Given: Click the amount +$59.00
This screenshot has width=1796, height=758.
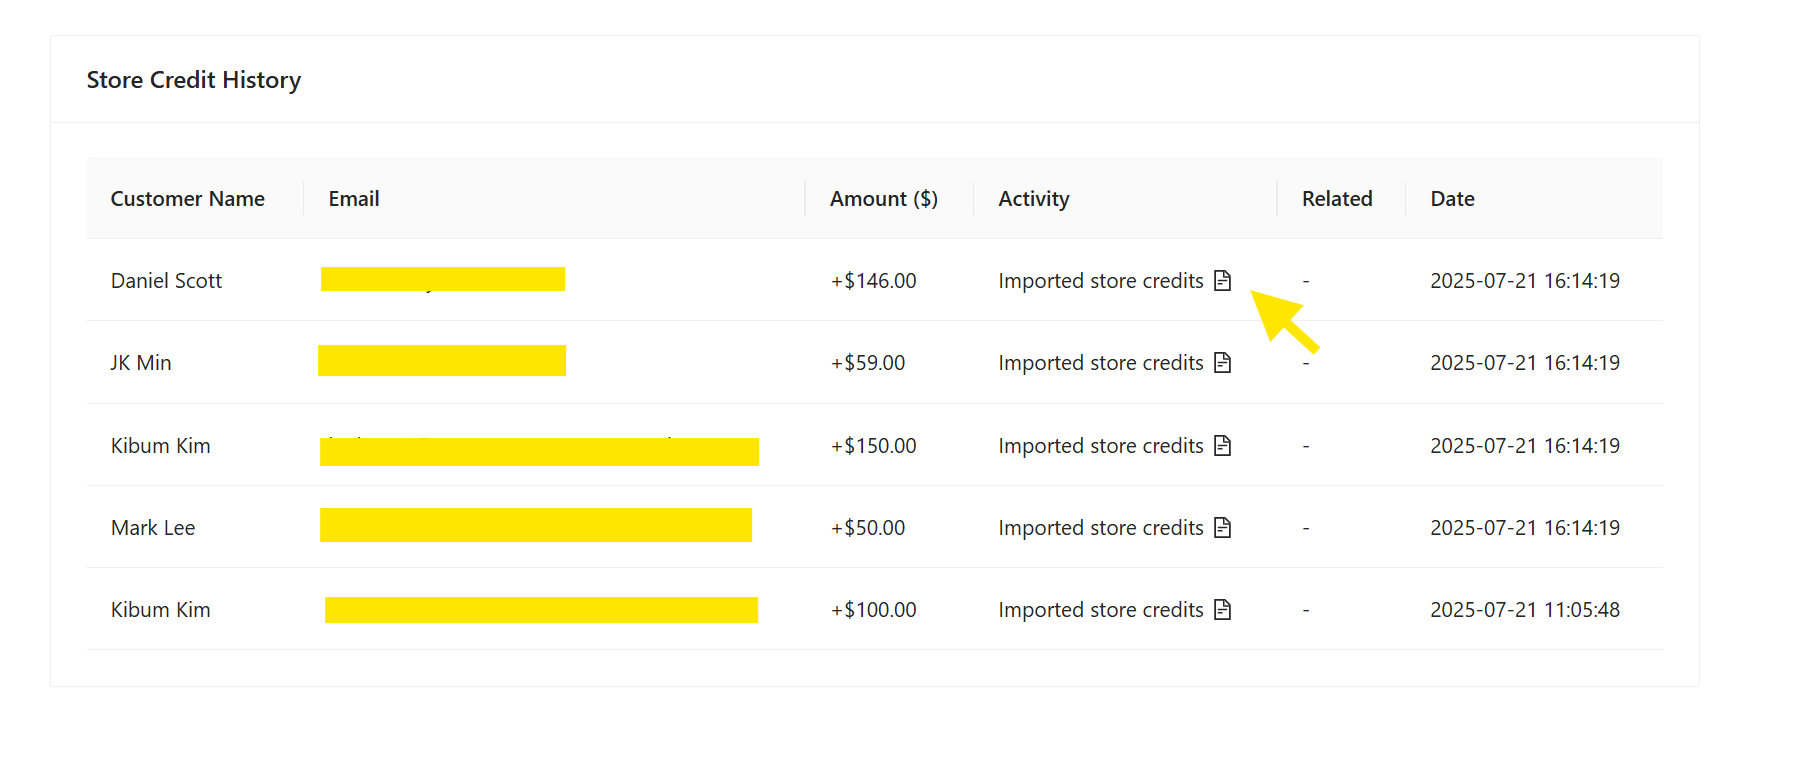Looking at the screenshot, I should 868,363.
